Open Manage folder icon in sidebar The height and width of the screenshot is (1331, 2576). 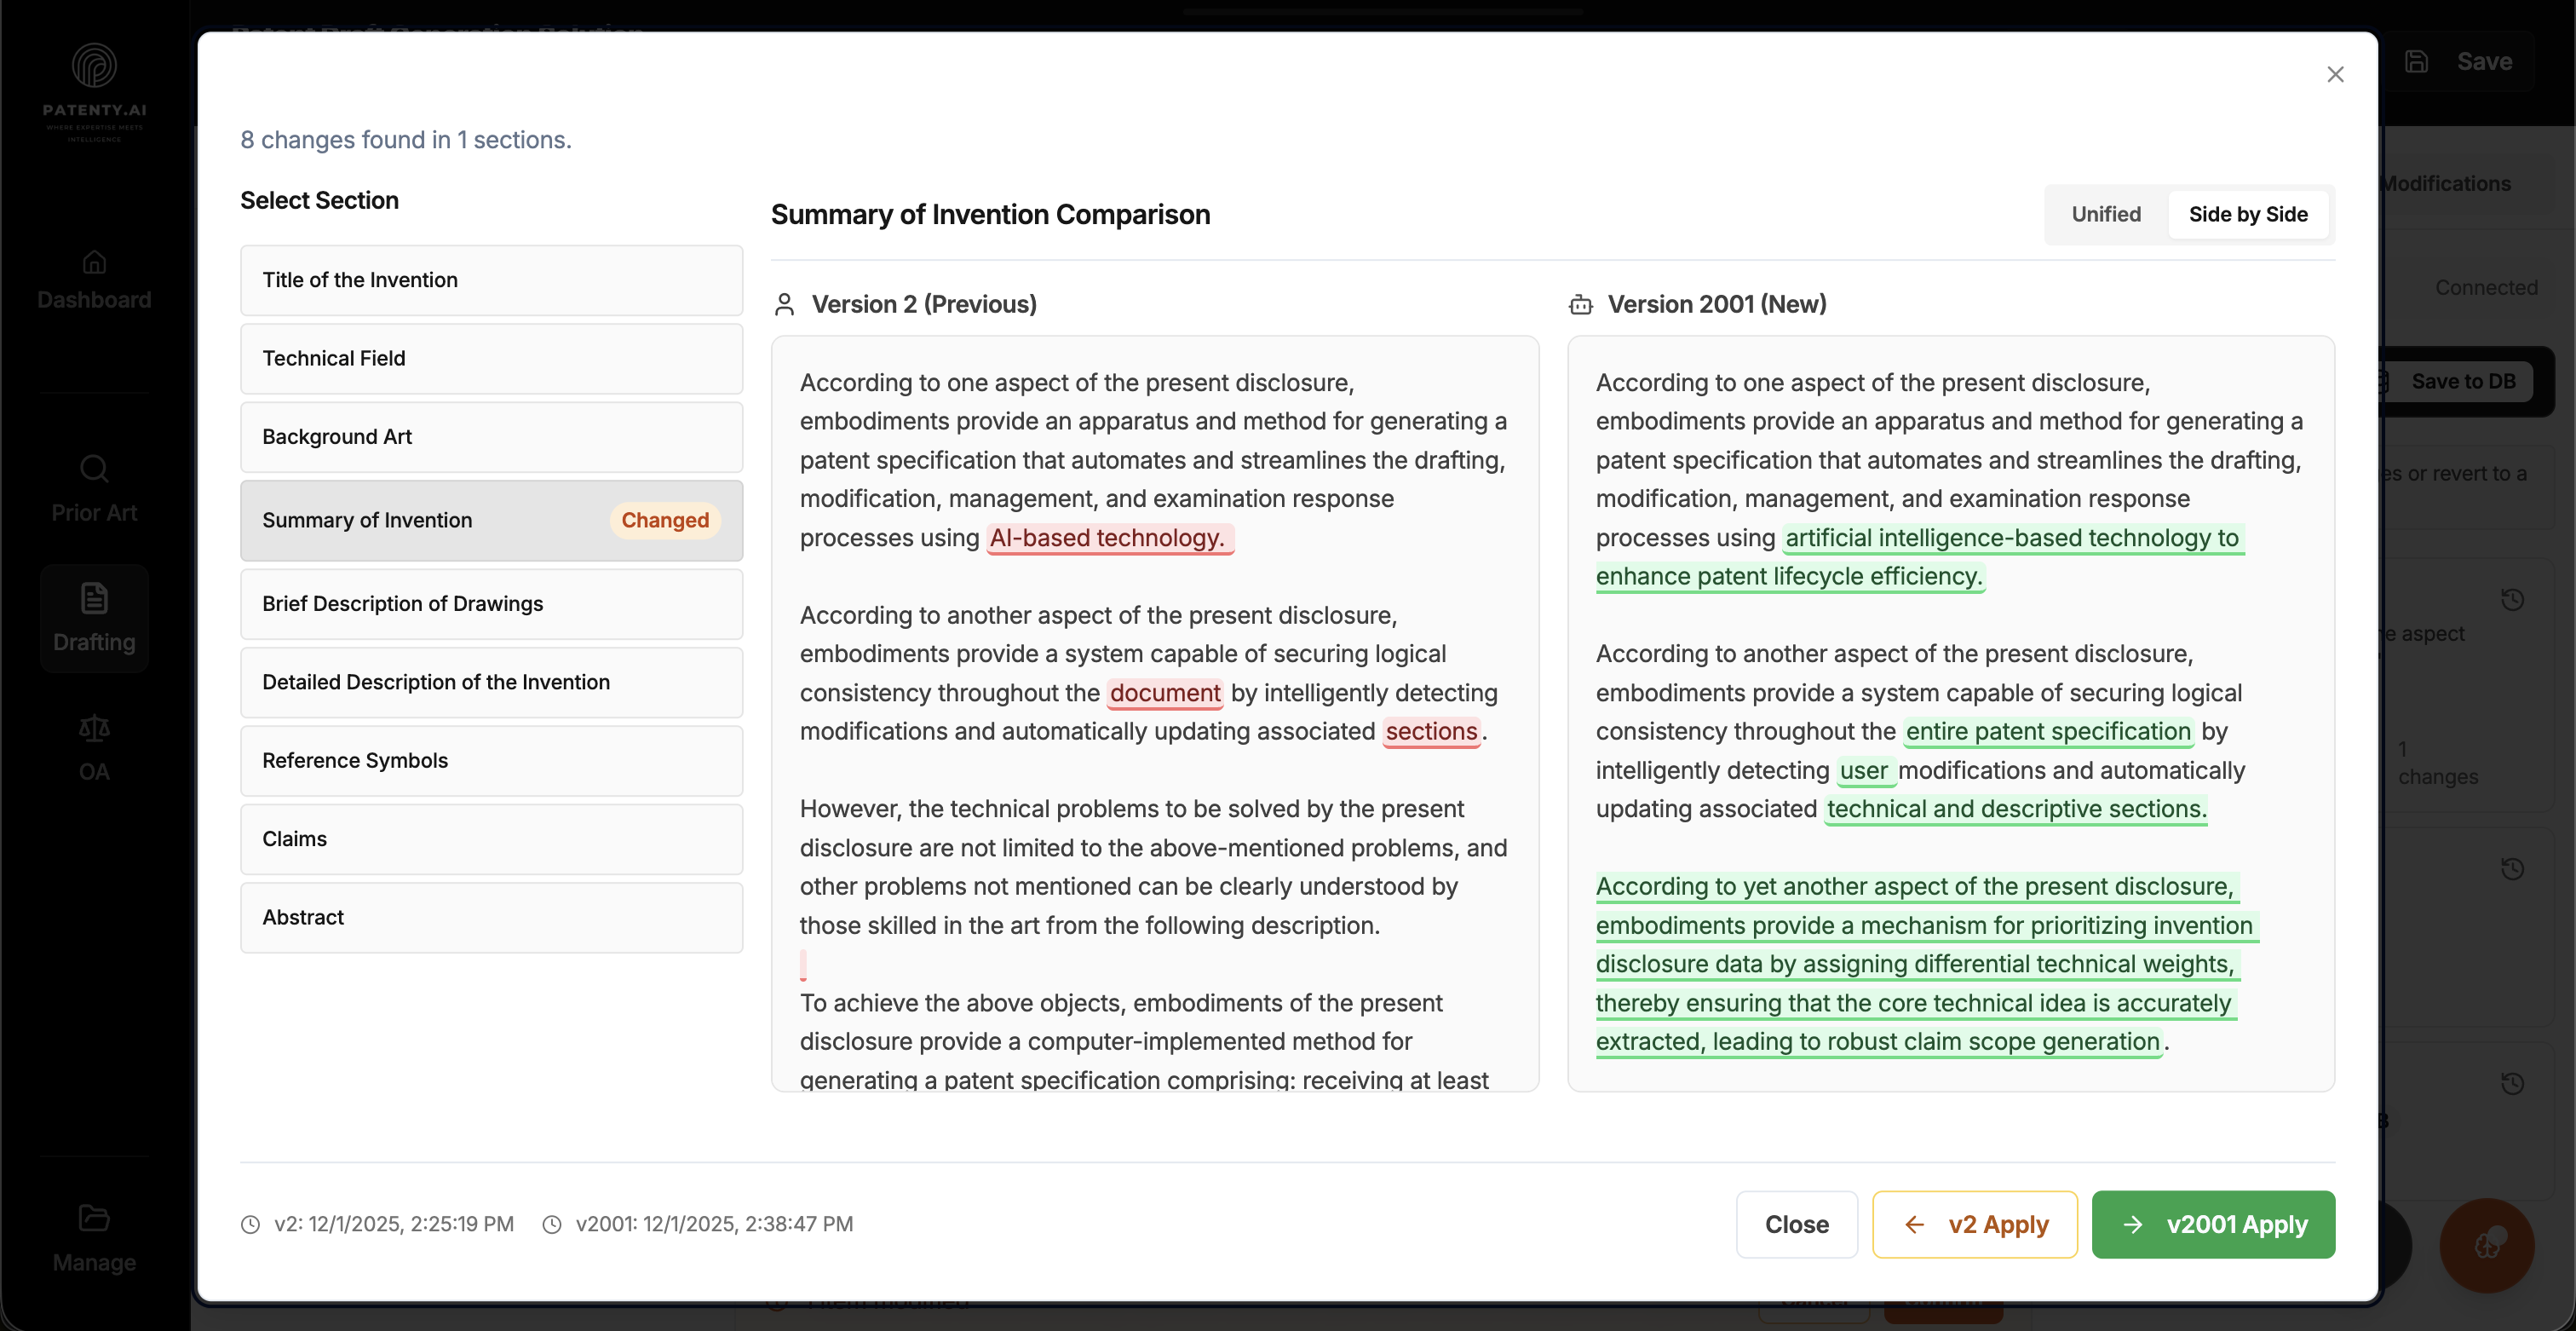94,1218
